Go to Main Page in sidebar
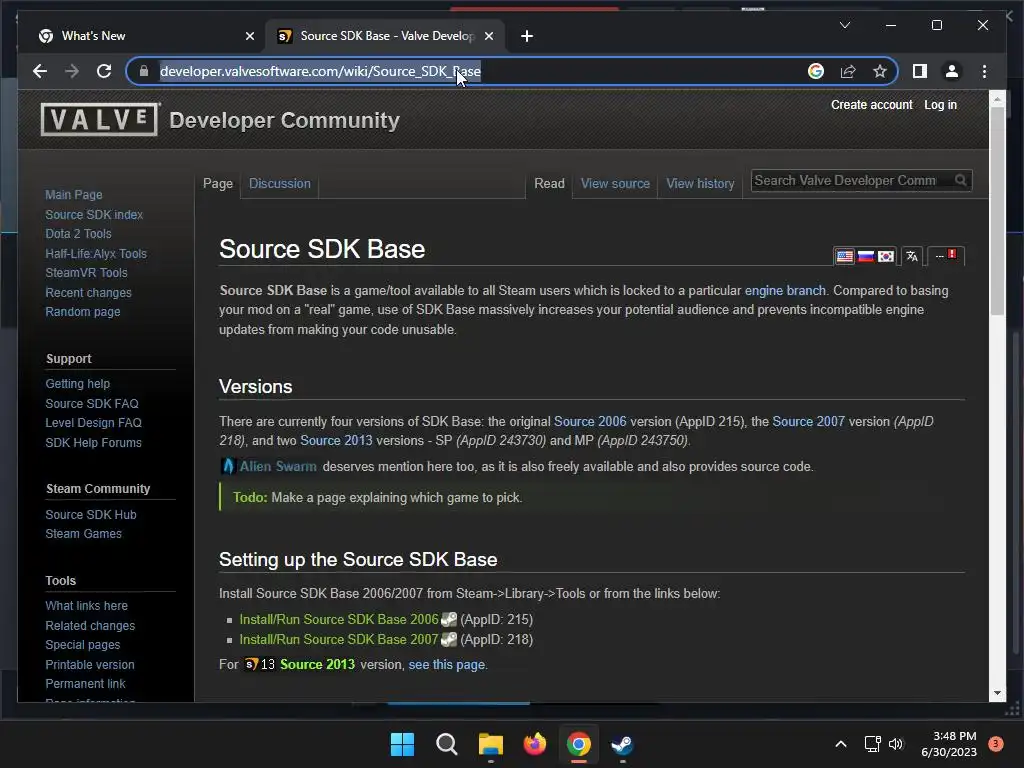The image size is (1024, 768). point(74,195)
